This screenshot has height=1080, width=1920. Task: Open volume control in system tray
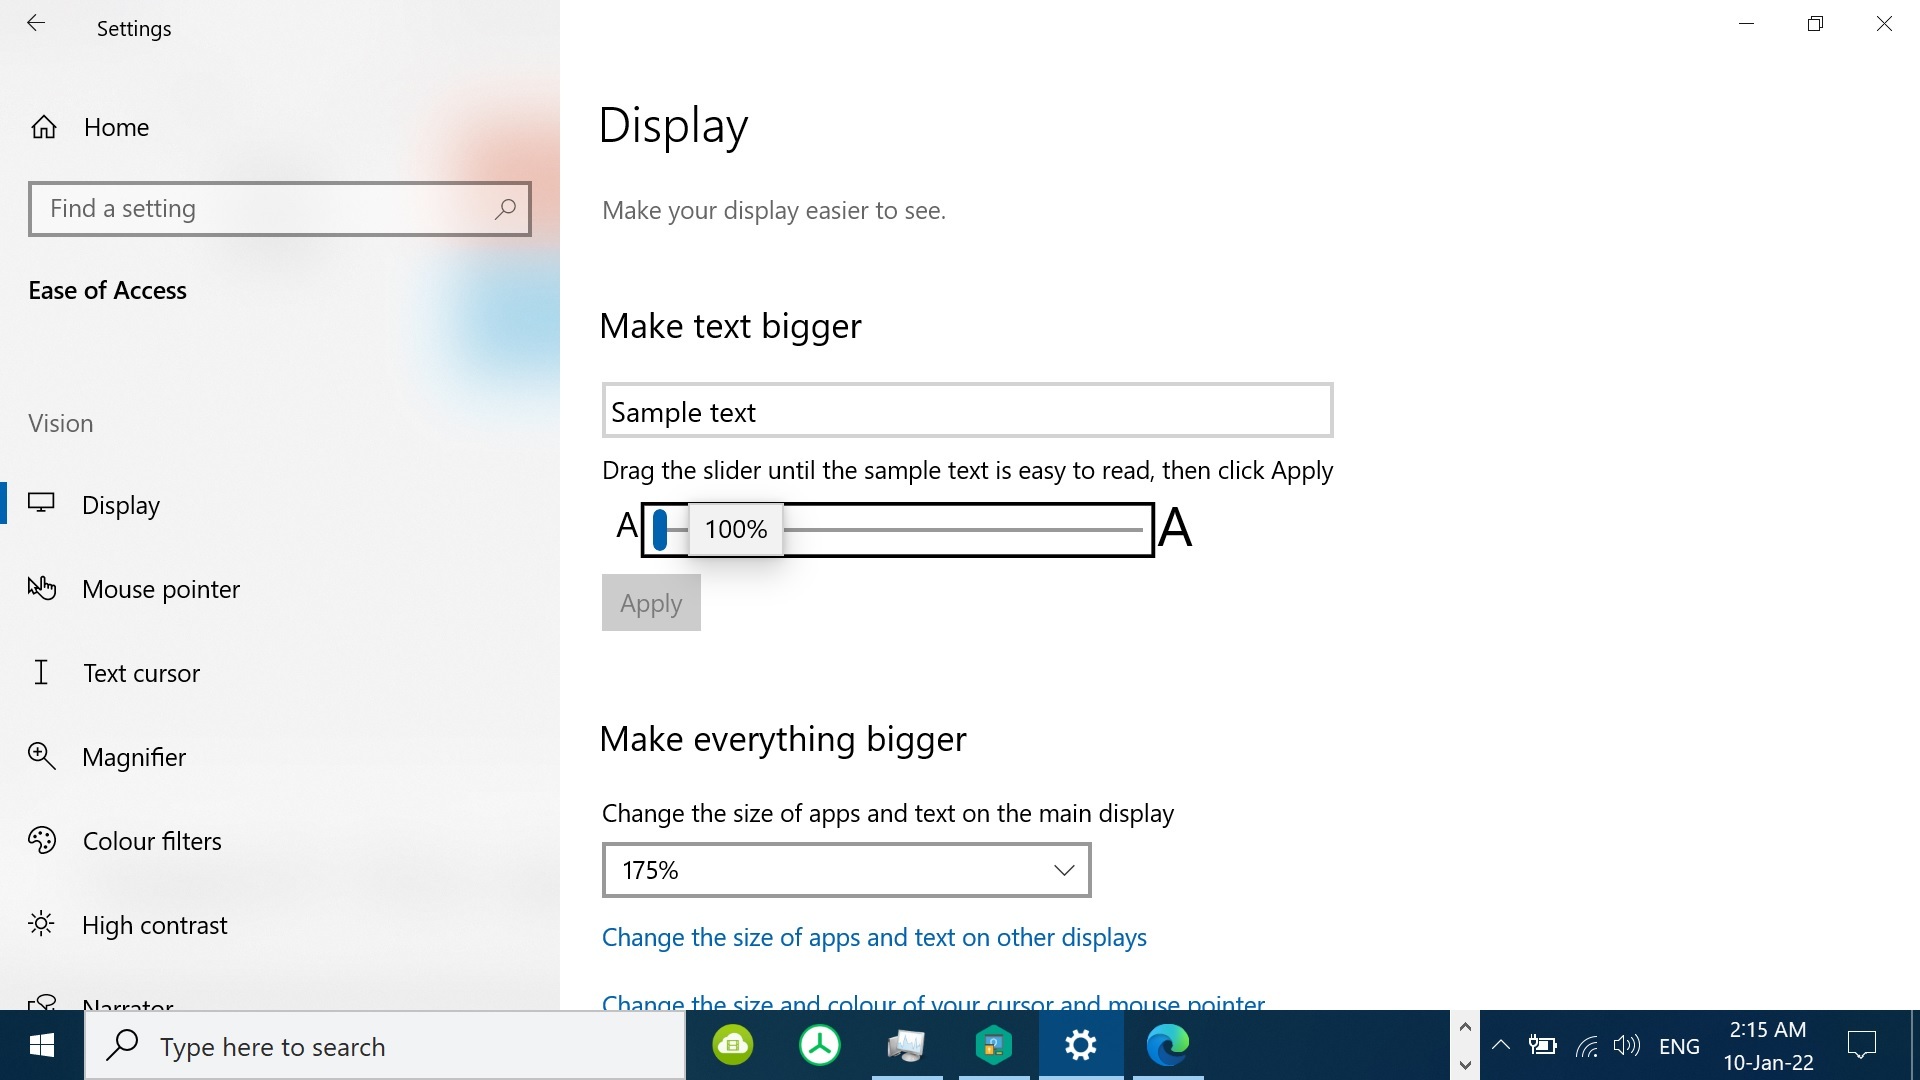1627,1046
